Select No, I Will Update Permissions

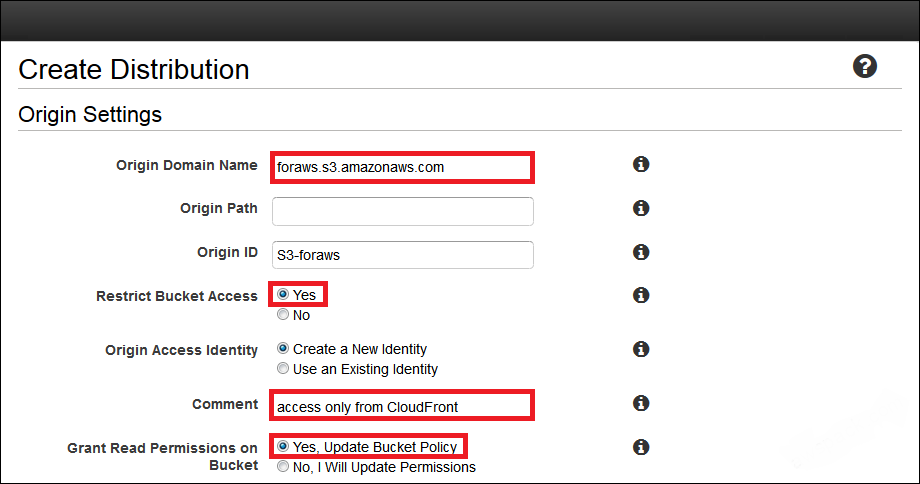283,466
